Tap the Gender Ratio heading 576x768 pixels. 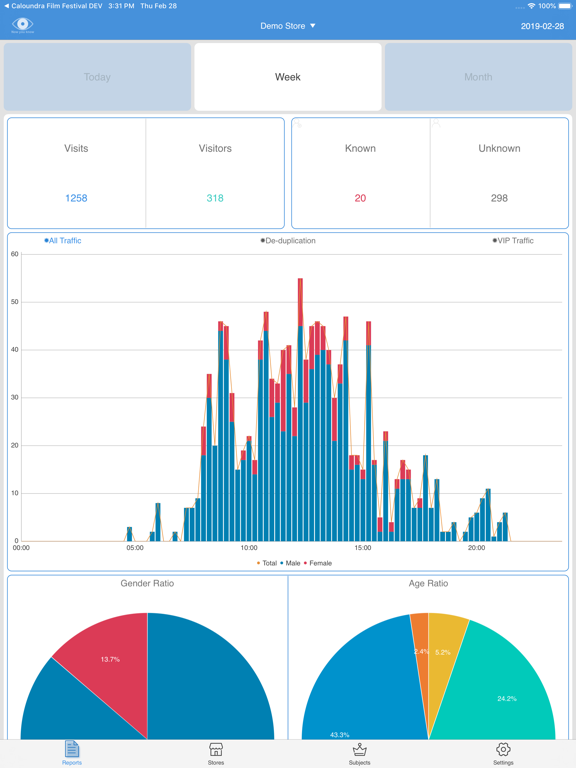pos(147,583)
